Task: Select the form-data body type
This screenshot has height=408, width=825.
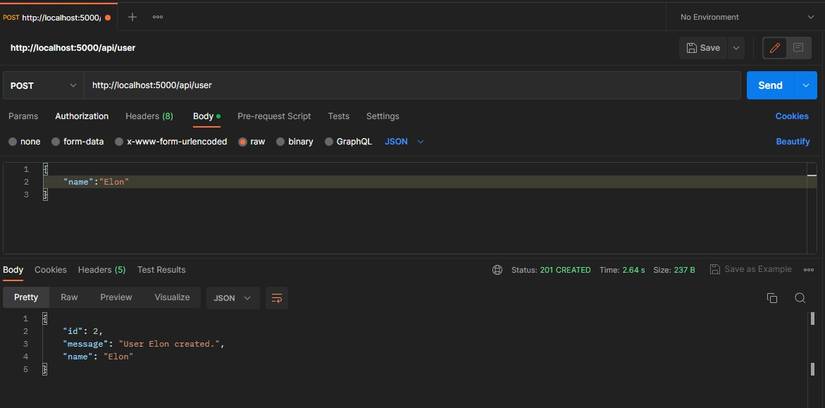Action: [77, 142]
